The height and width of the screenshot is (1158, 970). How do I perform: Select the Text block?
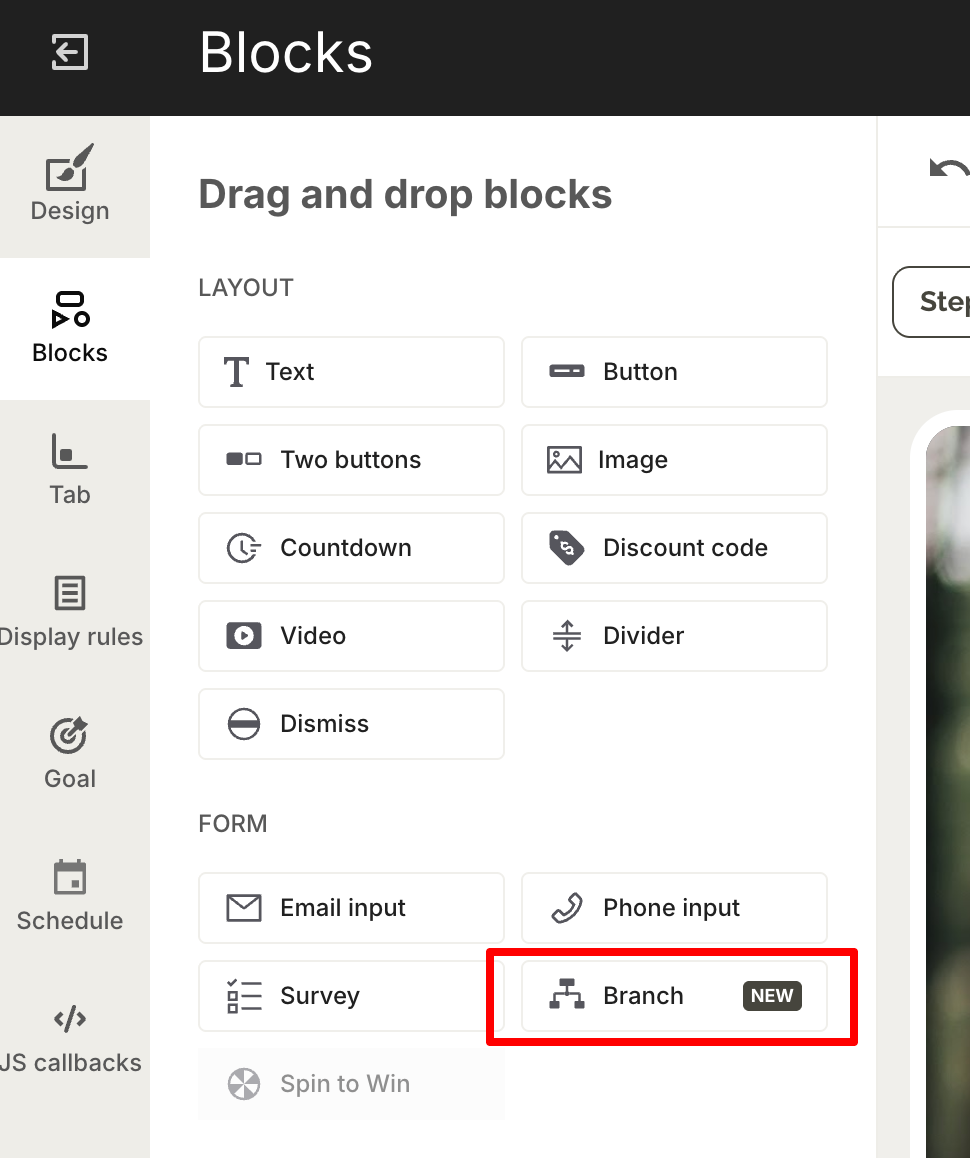coord(351,372)
